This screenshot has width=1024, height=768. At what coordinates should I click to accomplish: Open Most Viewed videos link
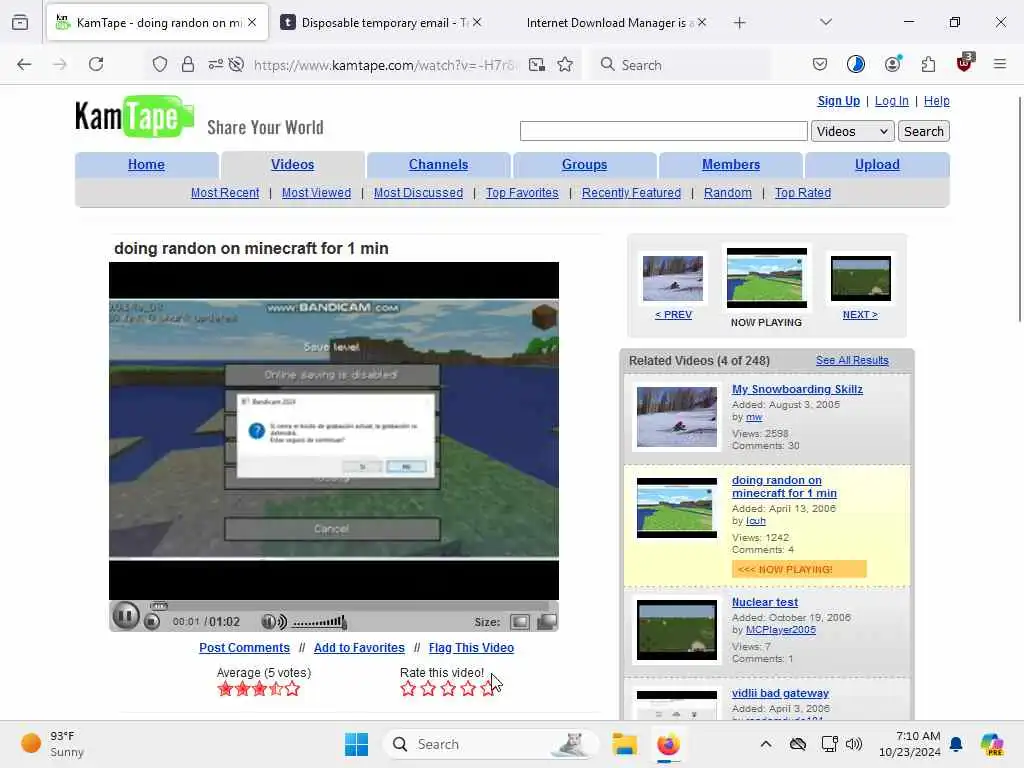point(316,193)
